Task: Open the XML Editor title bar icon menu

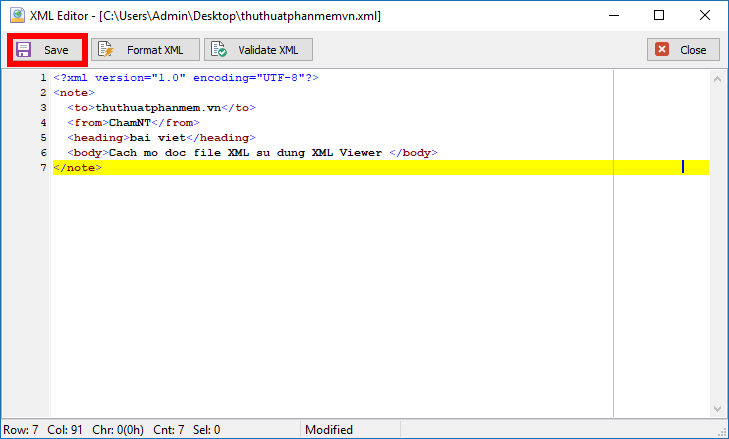Action: pyautogui.click(x=16, y=16)
